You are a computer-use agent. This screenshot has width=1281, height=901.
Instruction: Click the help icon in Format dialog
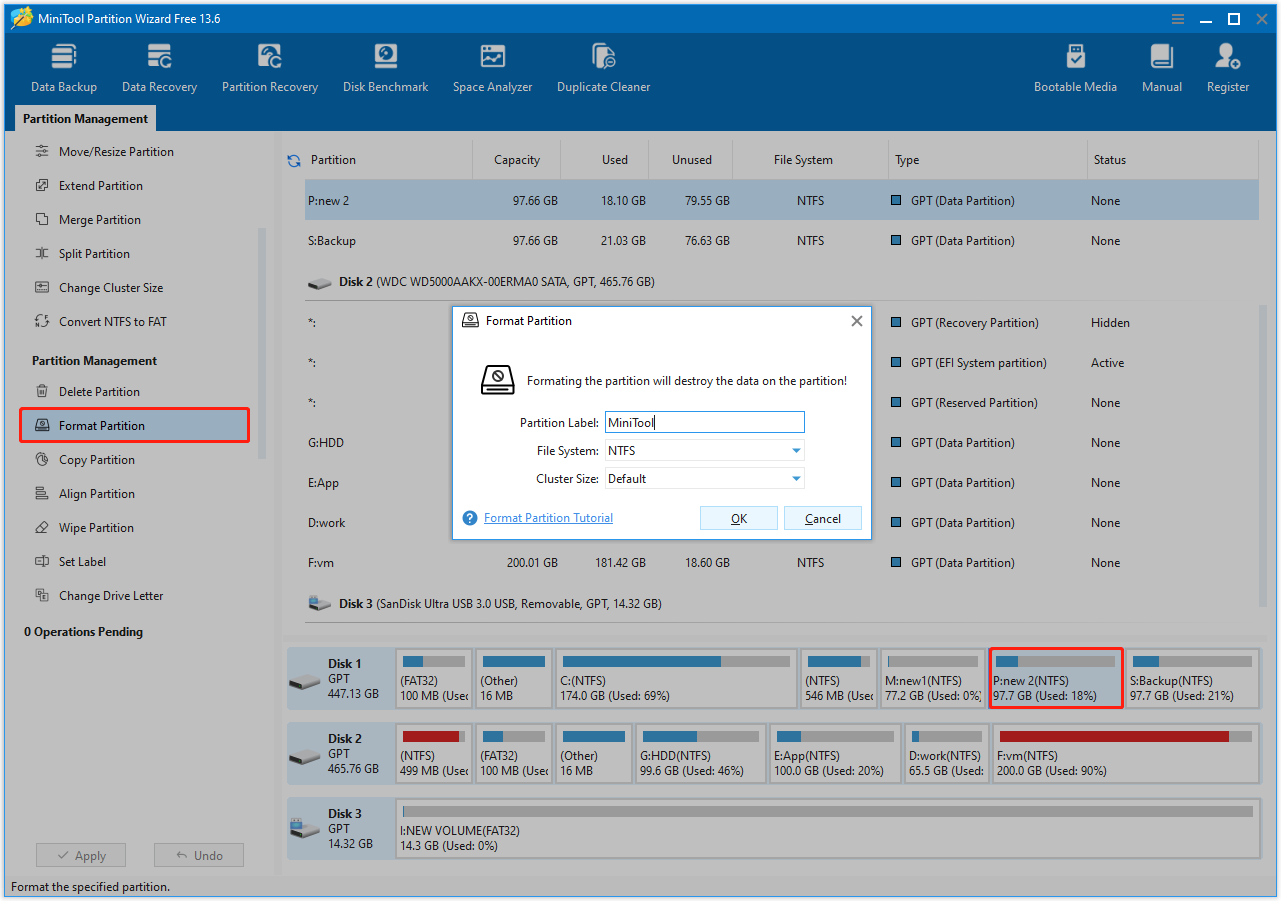[470, 518]
